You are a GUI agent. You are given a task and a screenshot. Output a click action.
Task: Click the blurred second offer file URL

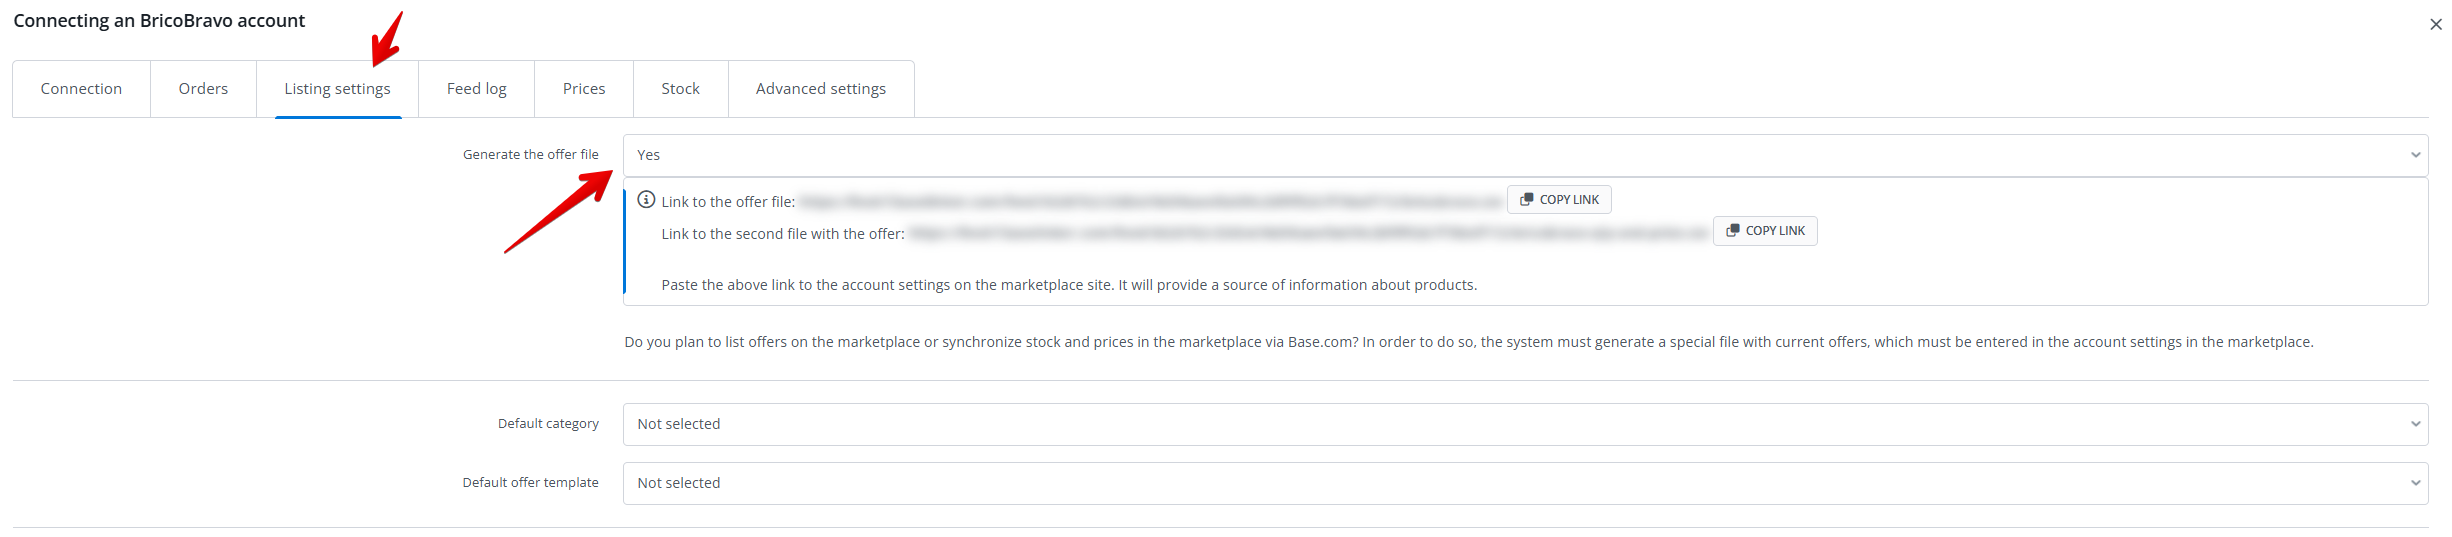[x=1308, y=234]
